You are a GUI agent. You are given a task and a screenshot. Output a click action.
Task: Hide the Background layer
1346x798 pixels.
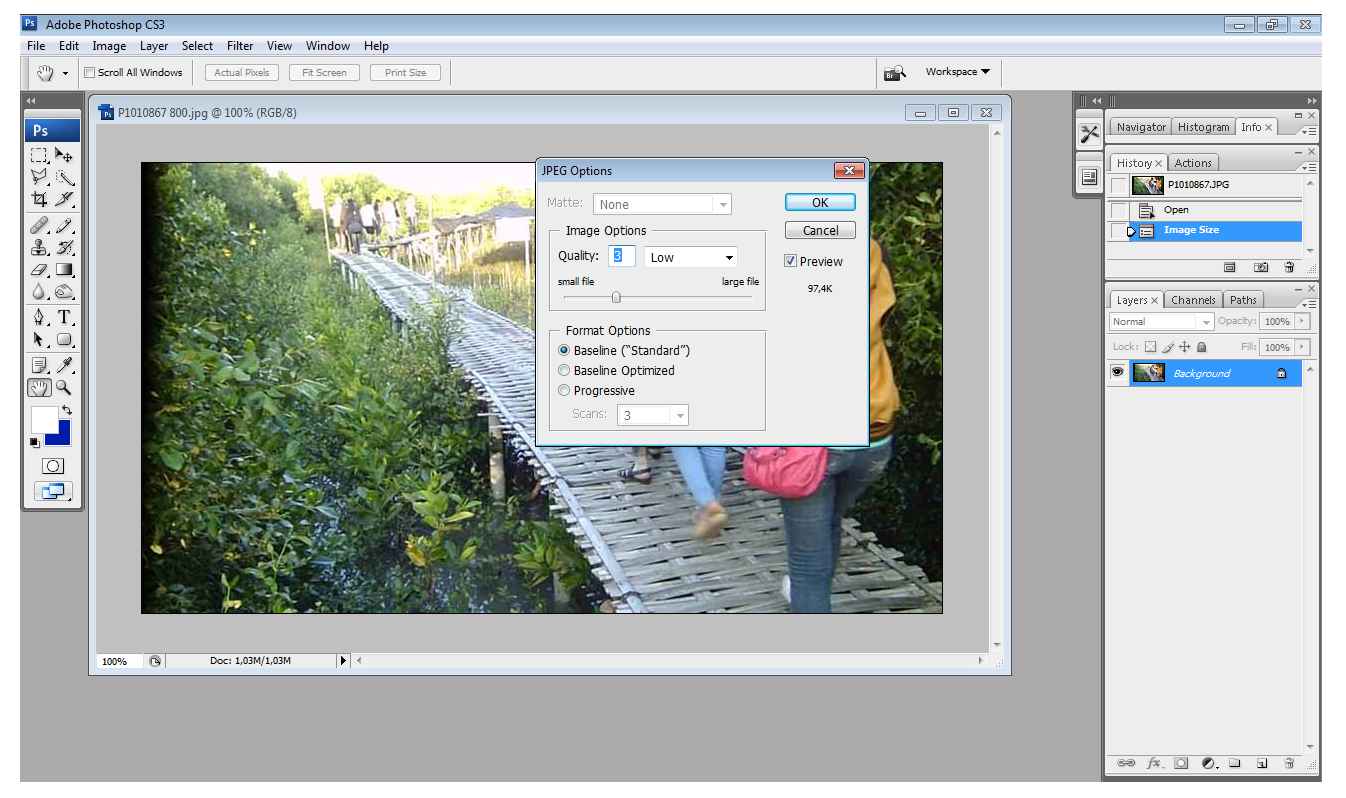point(1117,373)
